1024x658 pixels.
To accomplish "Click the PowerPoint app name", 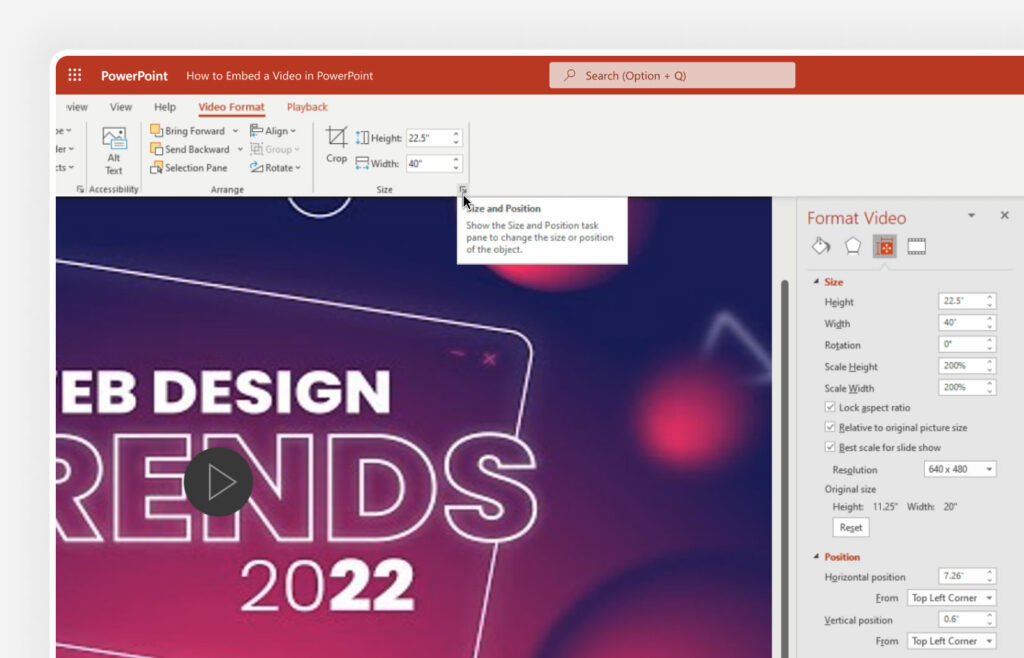I will (134, 76).
